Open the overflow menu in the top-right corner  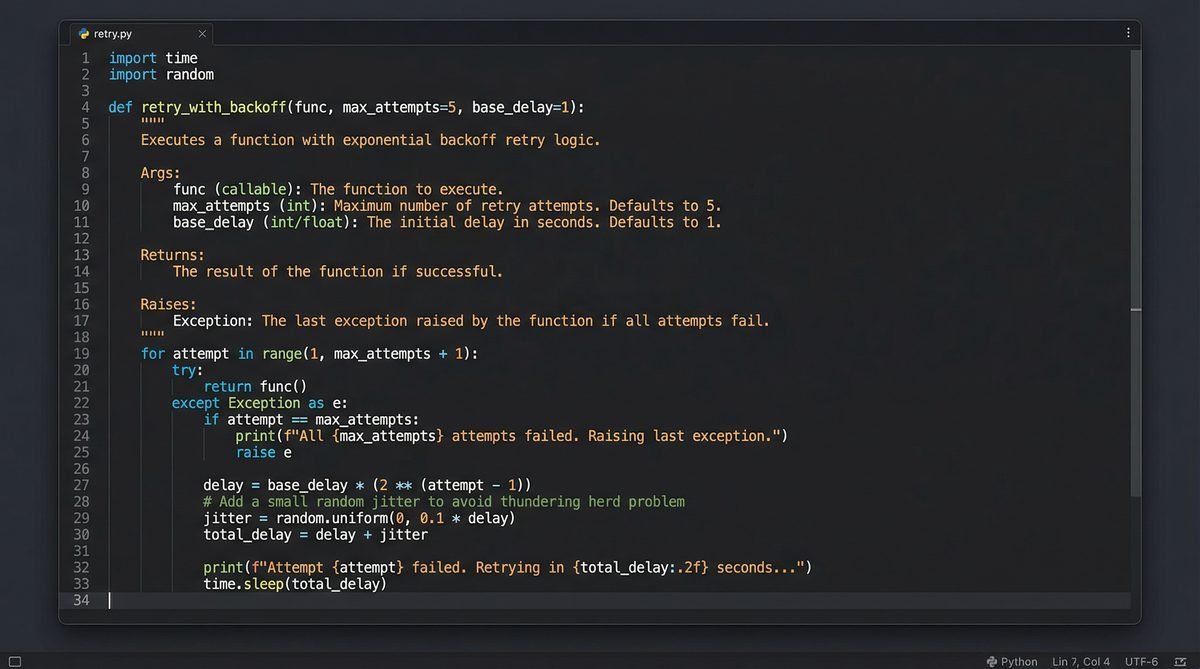[x=1128, y=32]
